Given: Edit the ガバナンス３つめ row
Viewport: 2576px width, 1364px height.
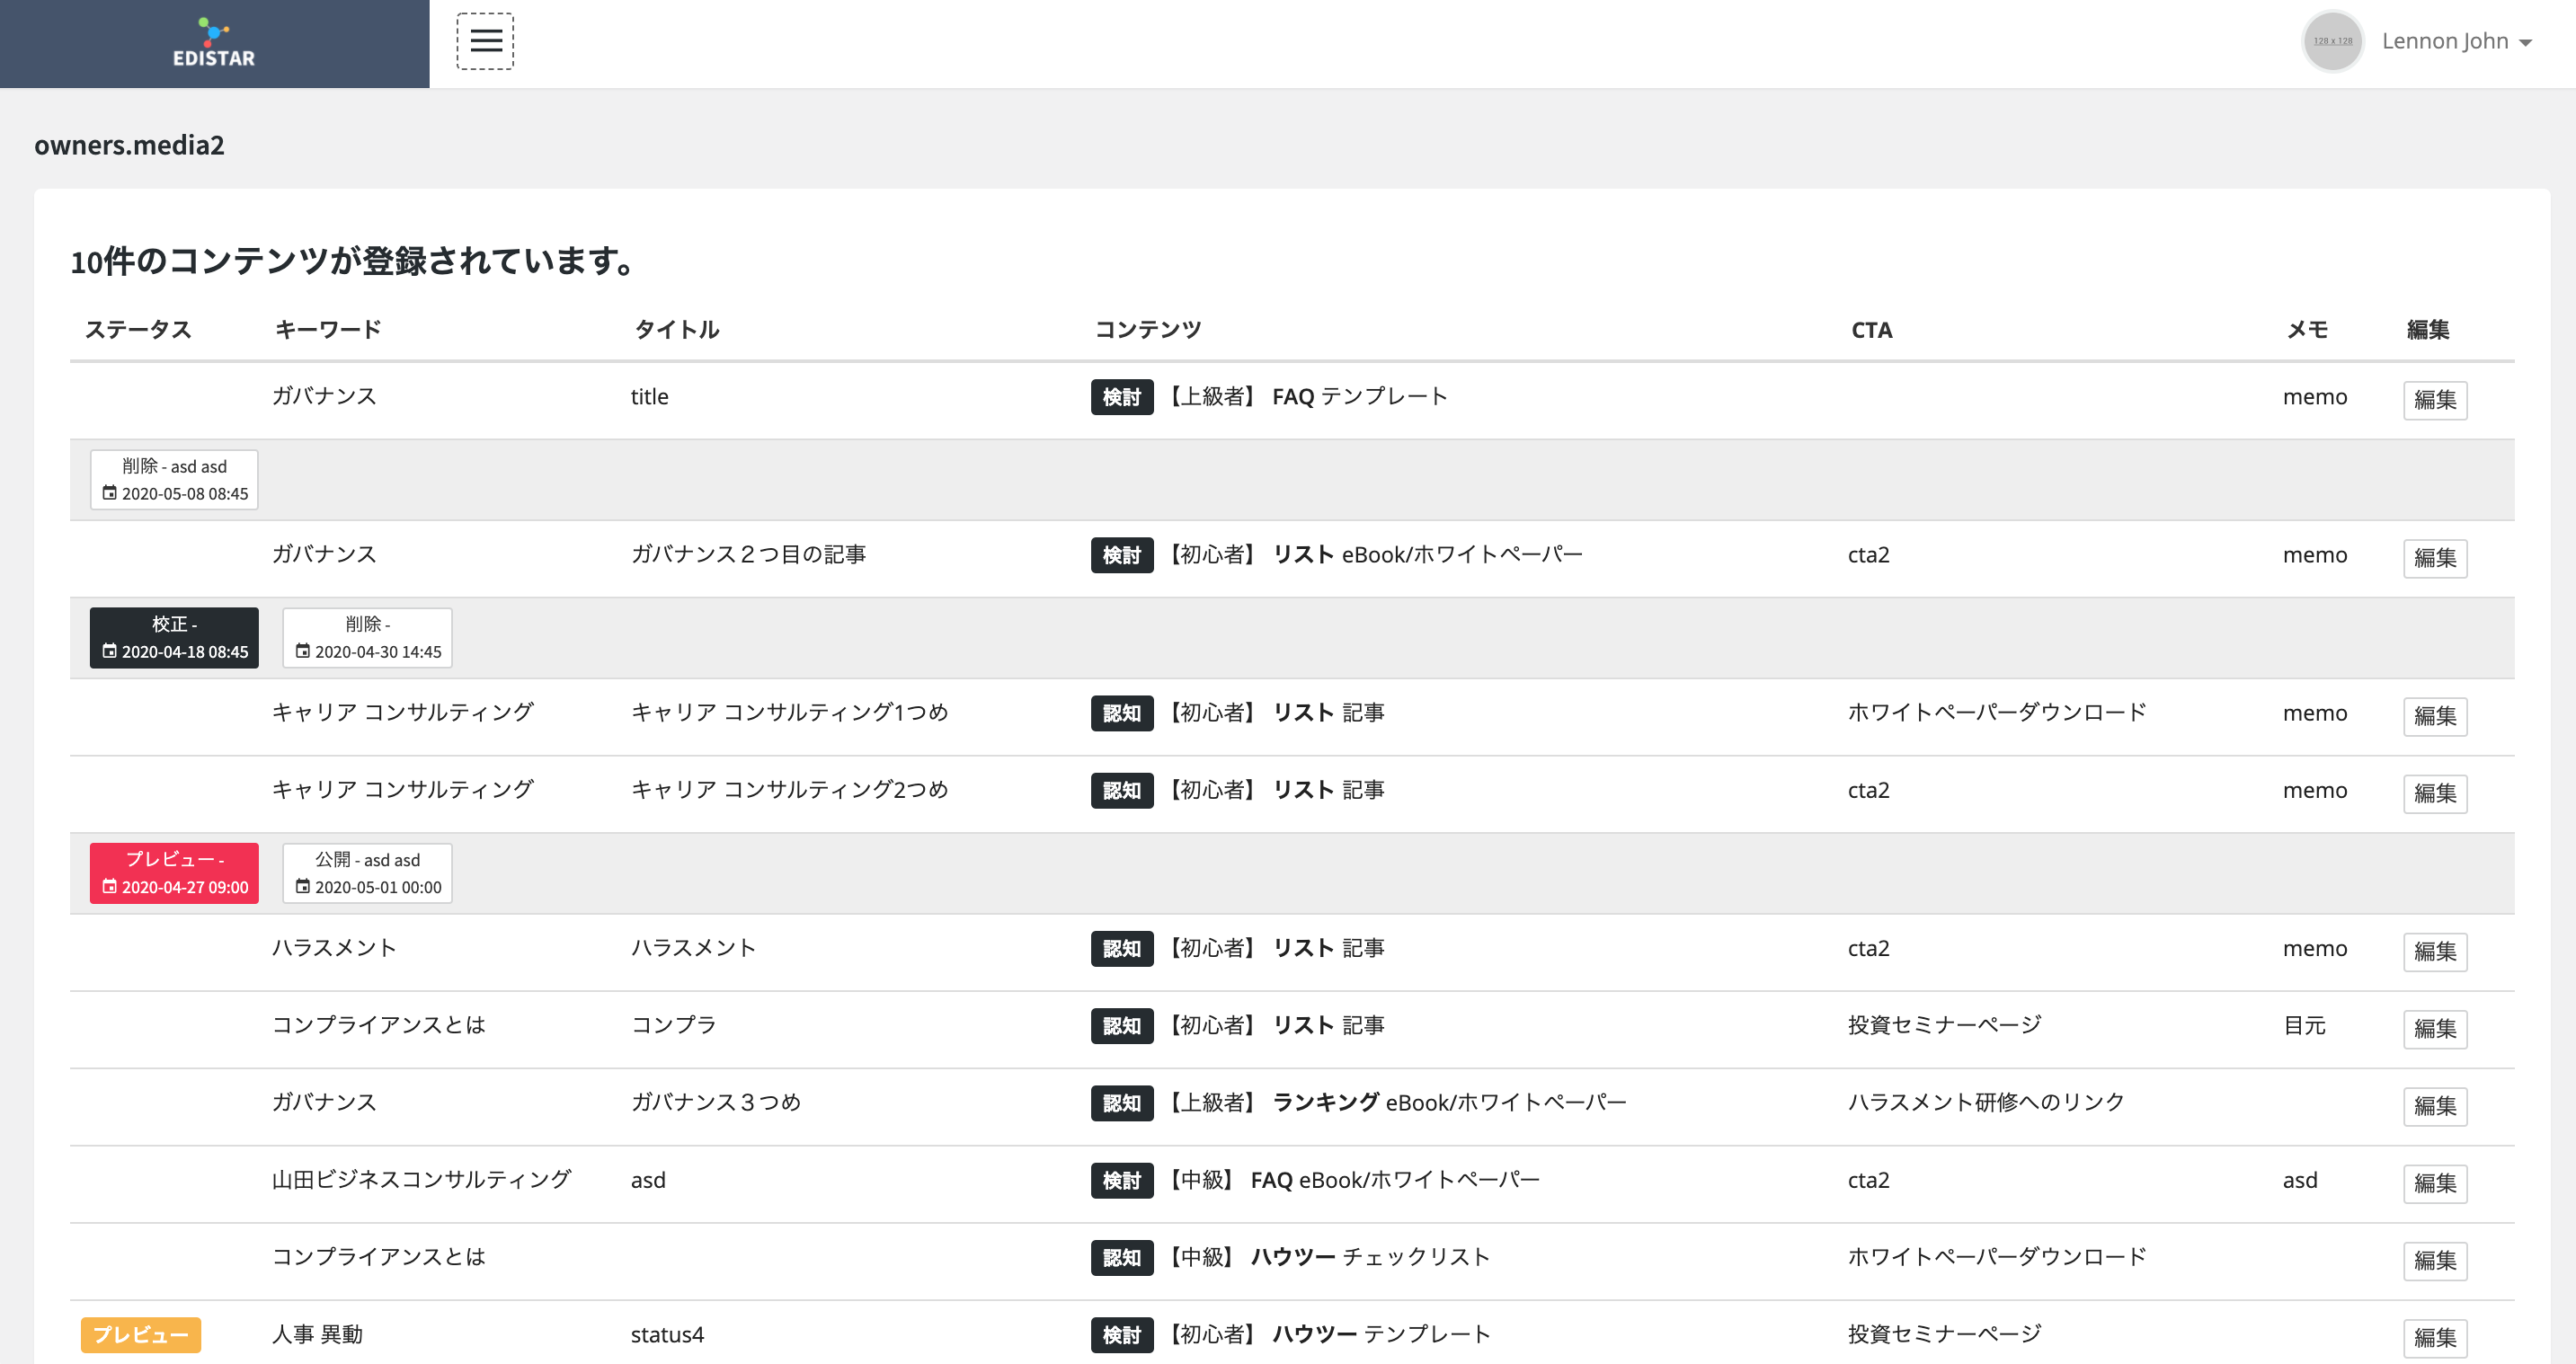Looking at the screenshot, I should click(x=2434, y=1106).
